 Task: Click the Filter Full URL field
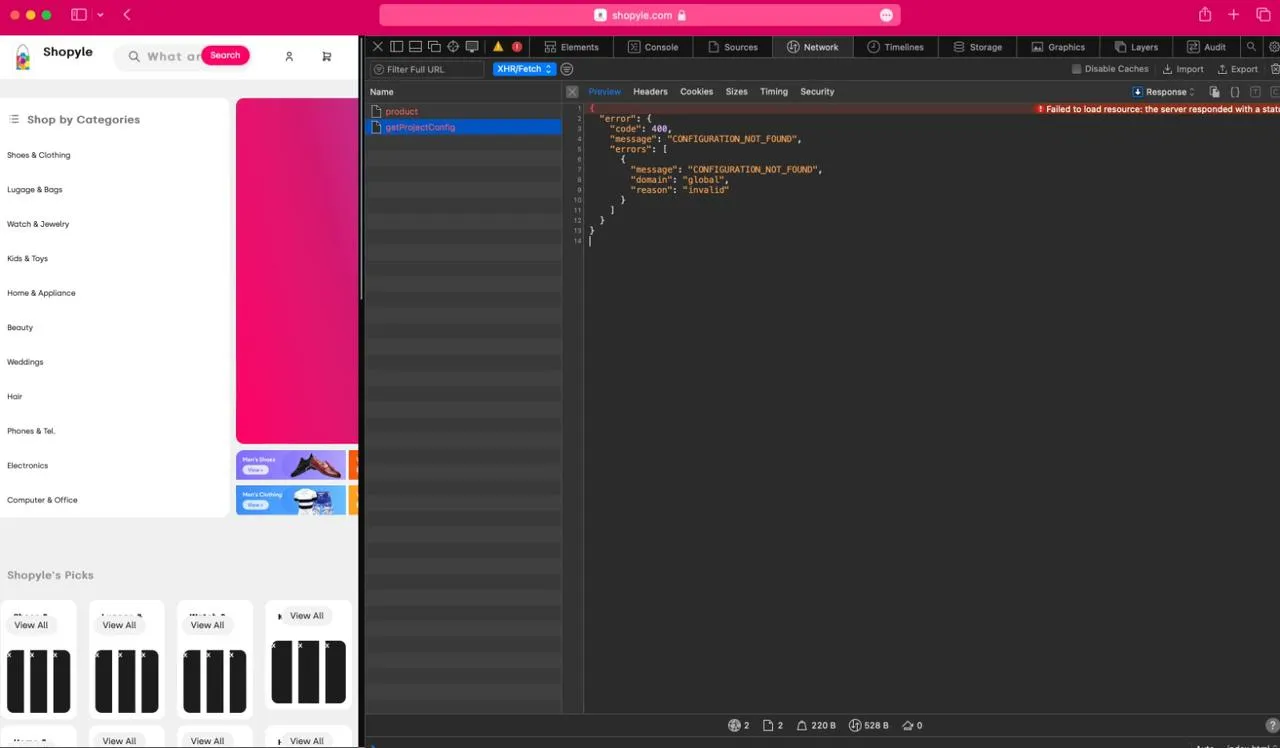coord(430,69)
